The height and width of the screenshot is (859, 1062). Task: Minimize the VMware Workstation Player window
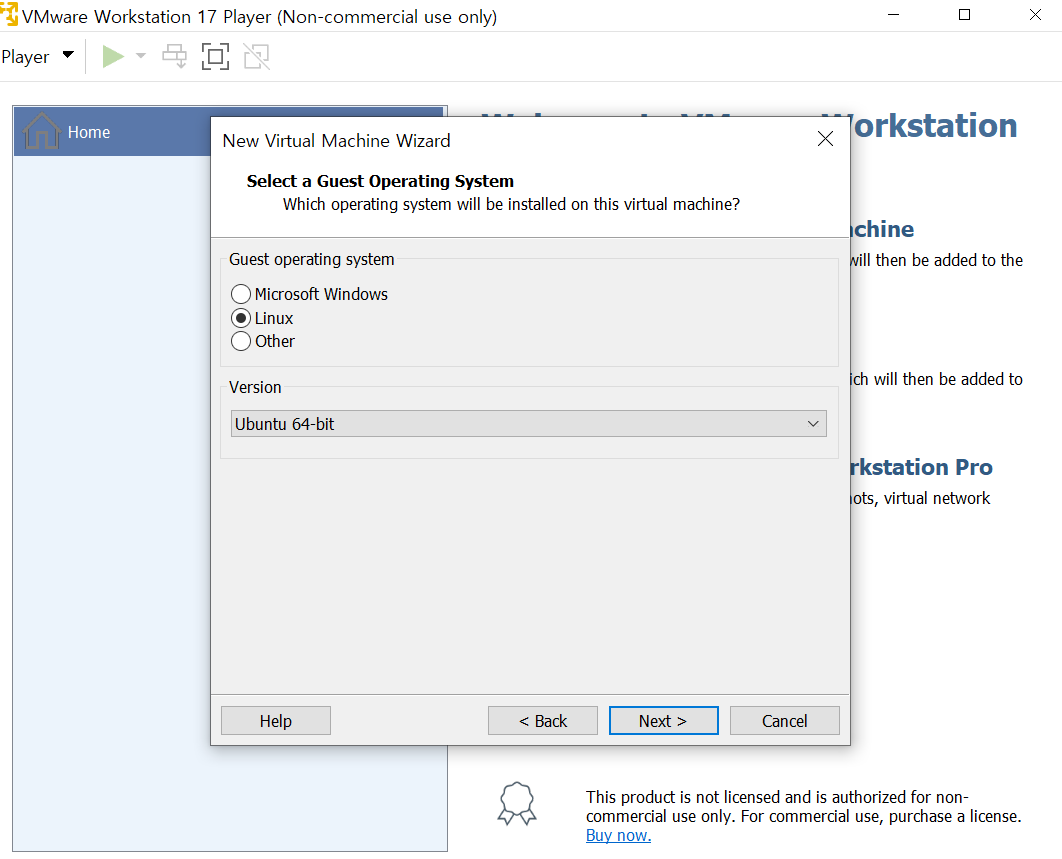(x=893, y=15)
